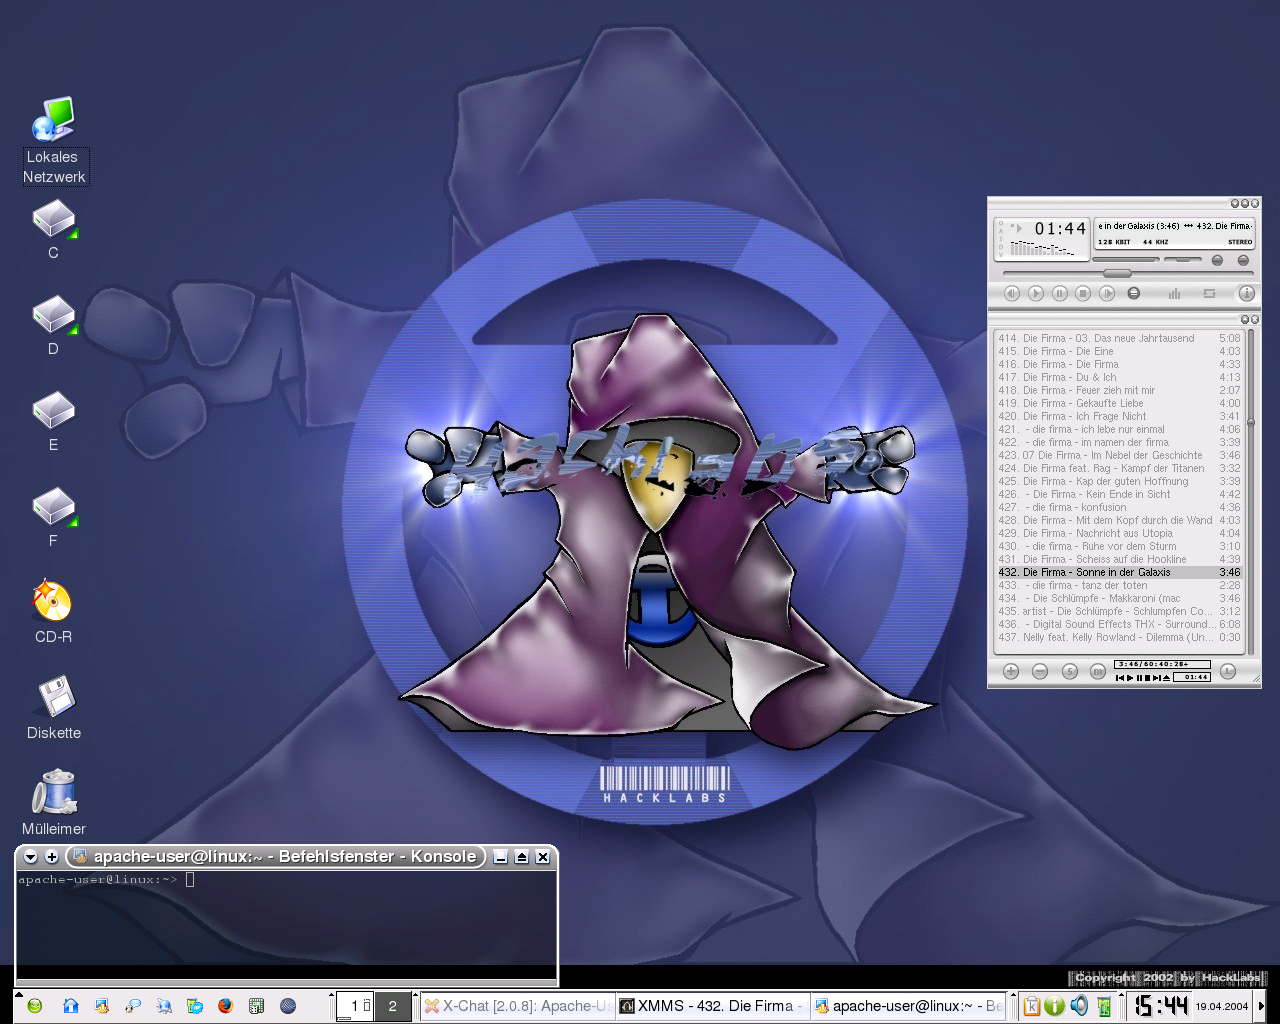Viewport: 1280px width, 1024px height.
Task: Open the Konsole window menu dropdown
Action: 30,857
